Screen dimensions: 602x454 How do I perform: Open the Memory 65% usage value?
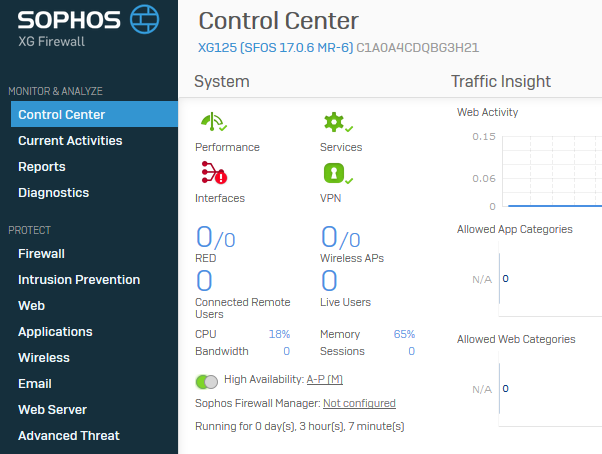(x=404, y=334)
